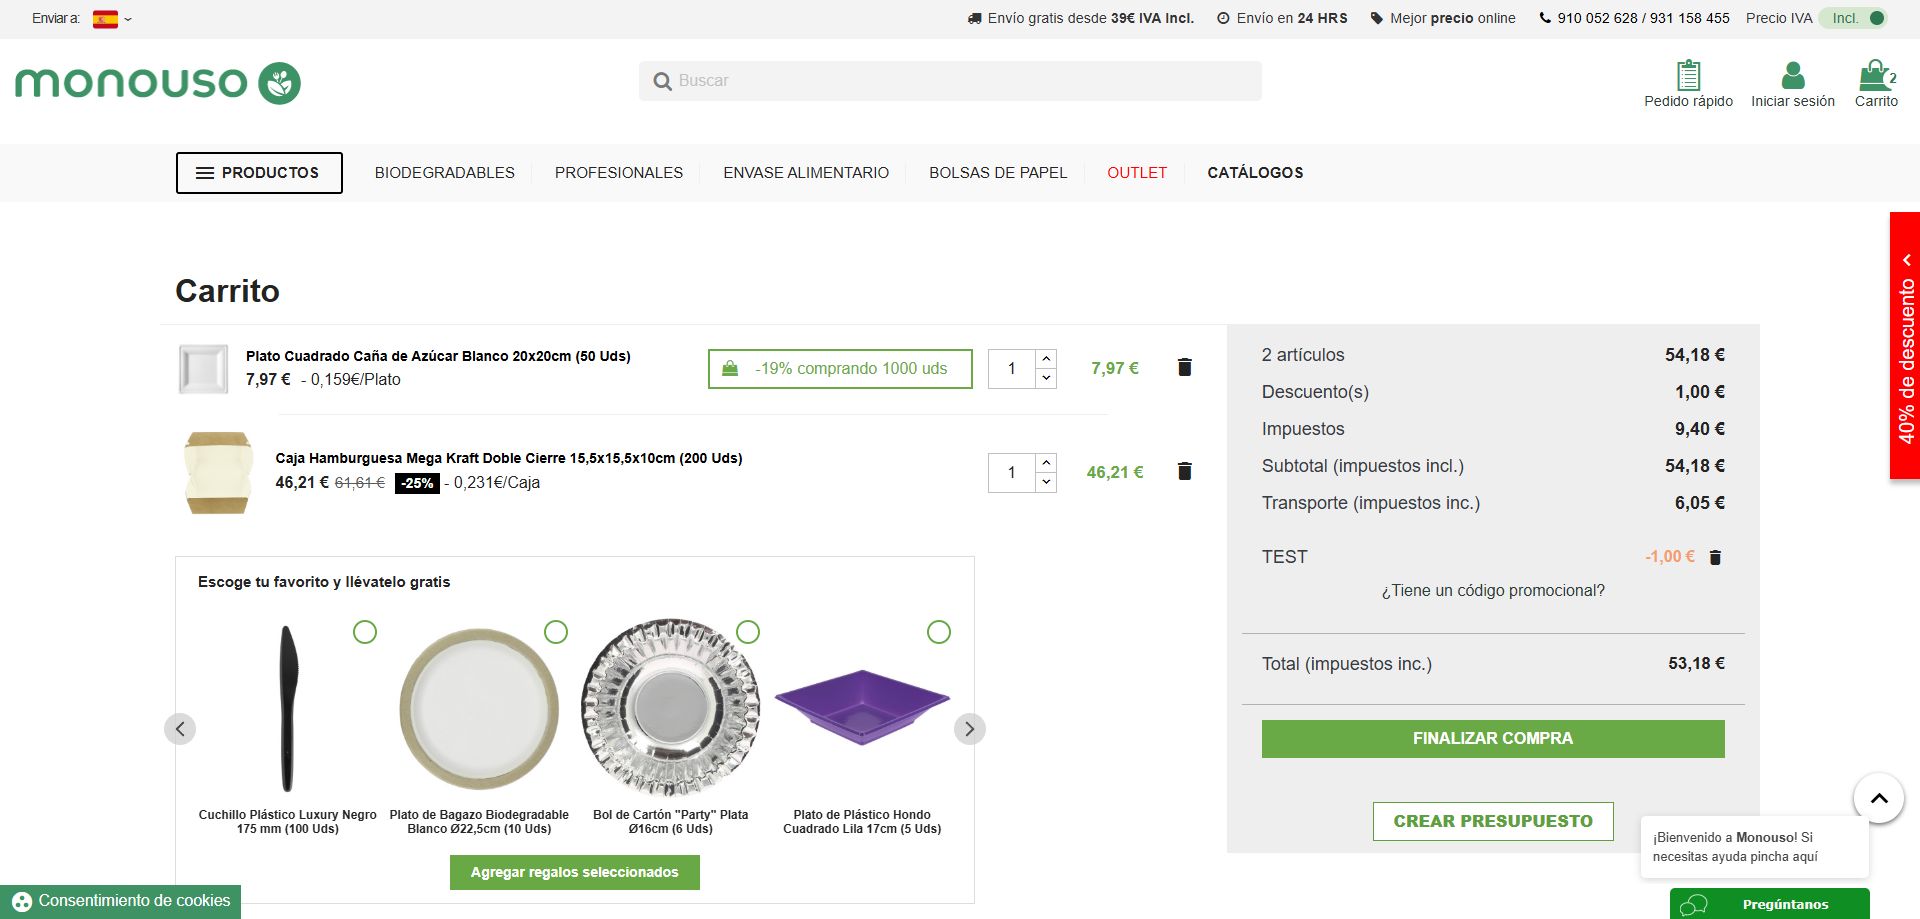Choose the Plato de Plástico Hondo Lila gift
The image size is (1920, 919).
tap(939, 632)
